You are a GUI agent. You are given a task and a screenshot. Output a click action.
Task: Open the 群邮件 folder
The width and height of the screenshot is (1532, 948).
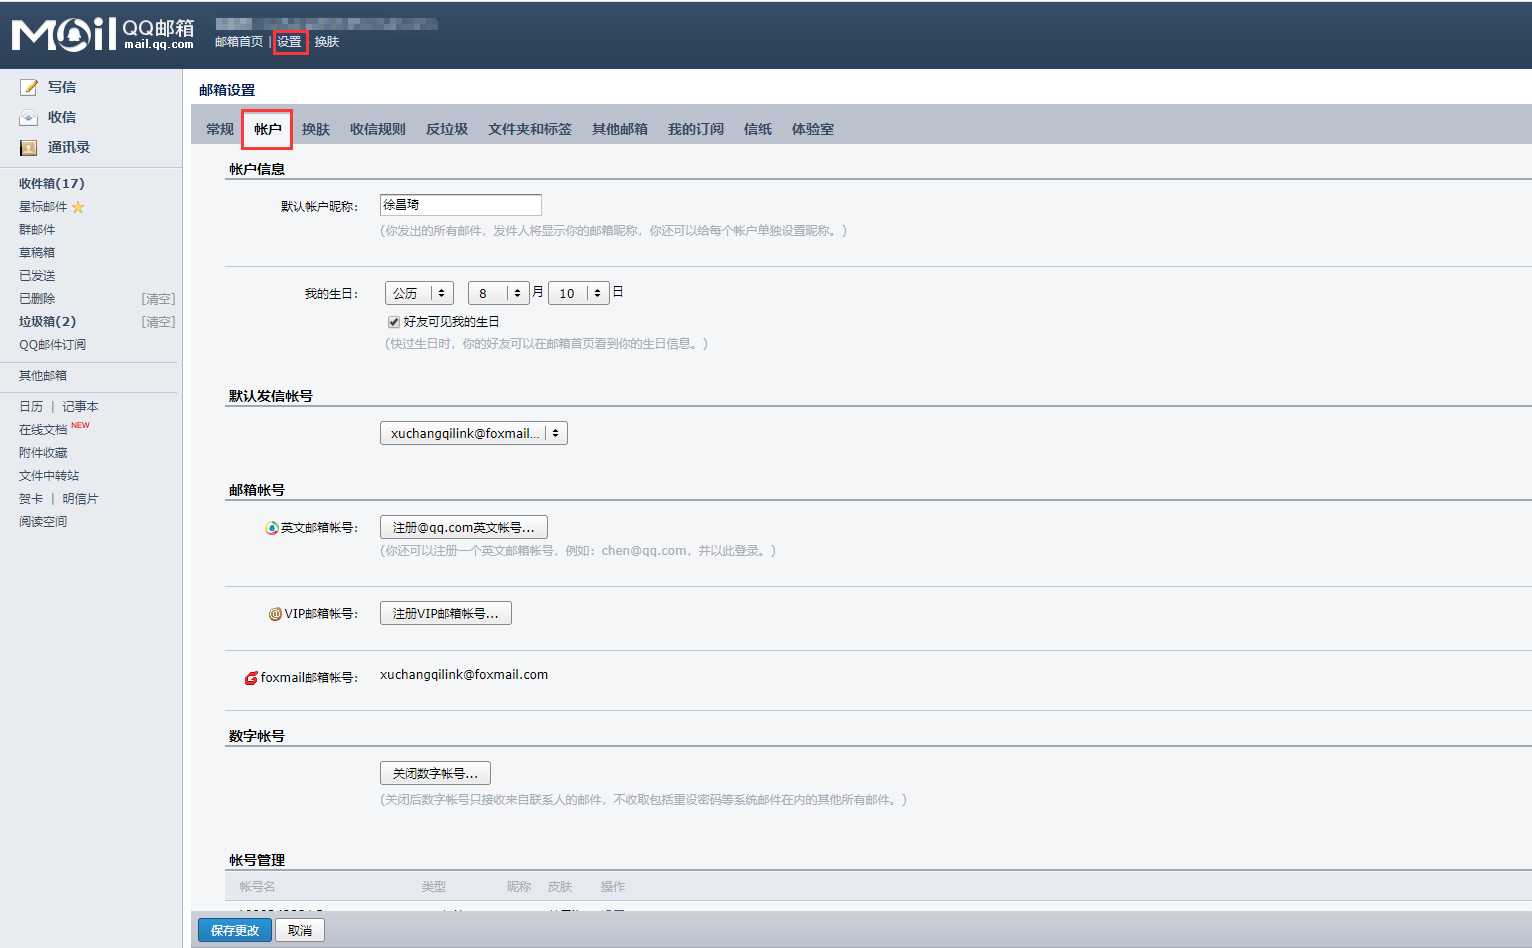click(37, 230)
